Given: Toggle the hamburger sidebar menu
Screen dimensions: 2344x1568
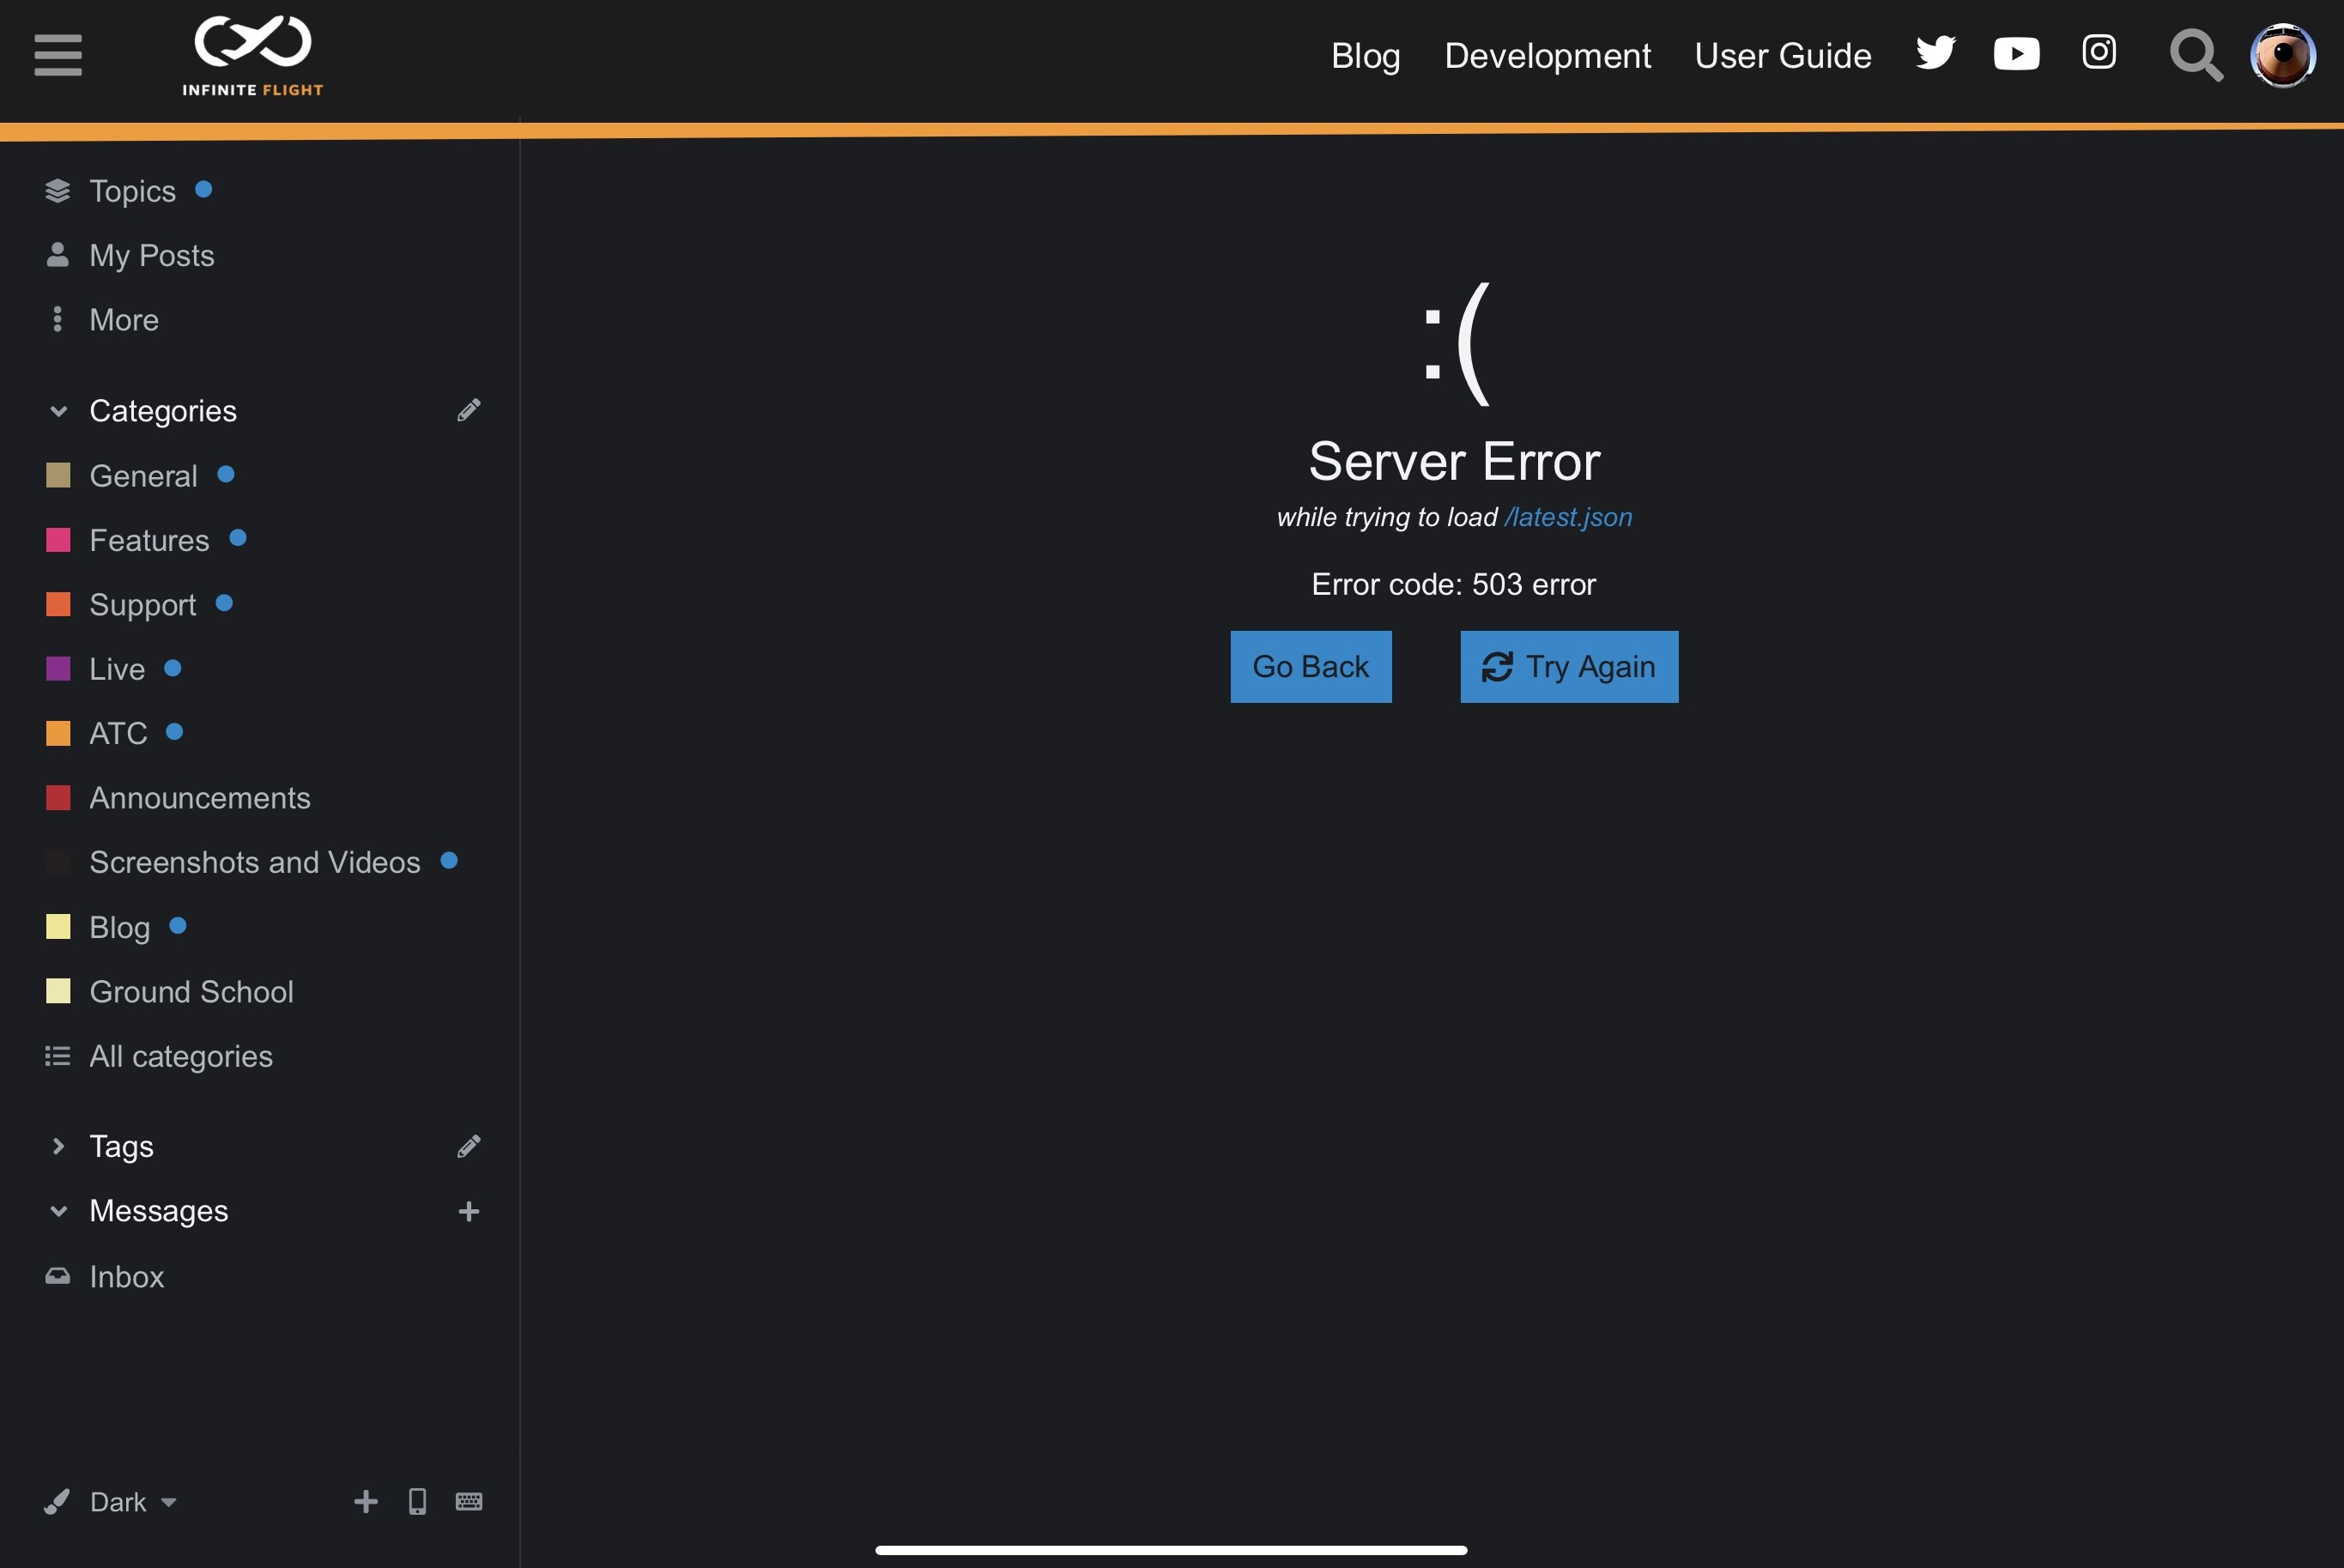Looking at the screenshot, I should (58, 55).
